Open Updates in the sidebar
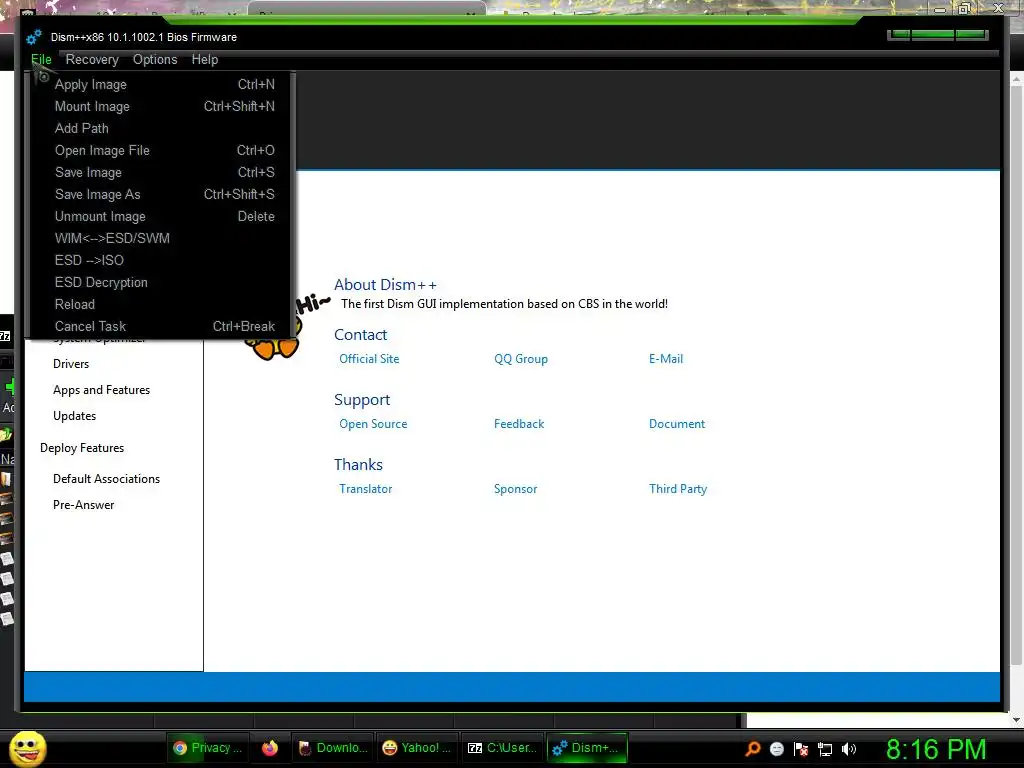Image resolution: width=1024 pixels, height=768 pixels. [x=74, y=416]
